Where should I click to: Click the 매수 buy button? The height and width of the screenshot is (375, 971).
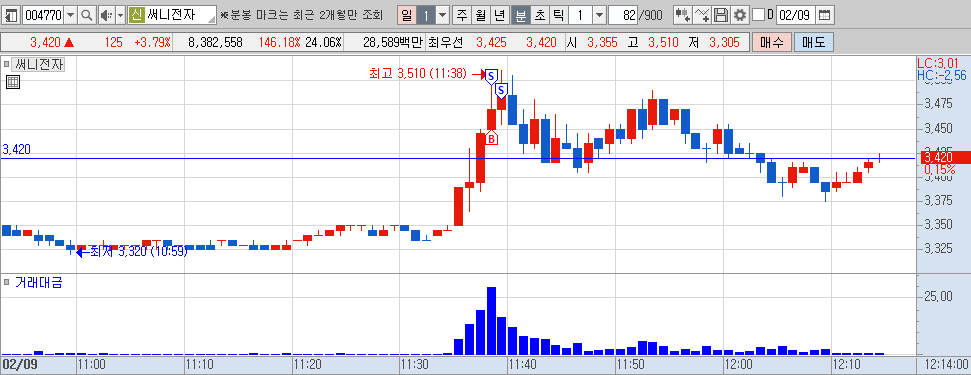pyautogui.click(x=772, y=42)
